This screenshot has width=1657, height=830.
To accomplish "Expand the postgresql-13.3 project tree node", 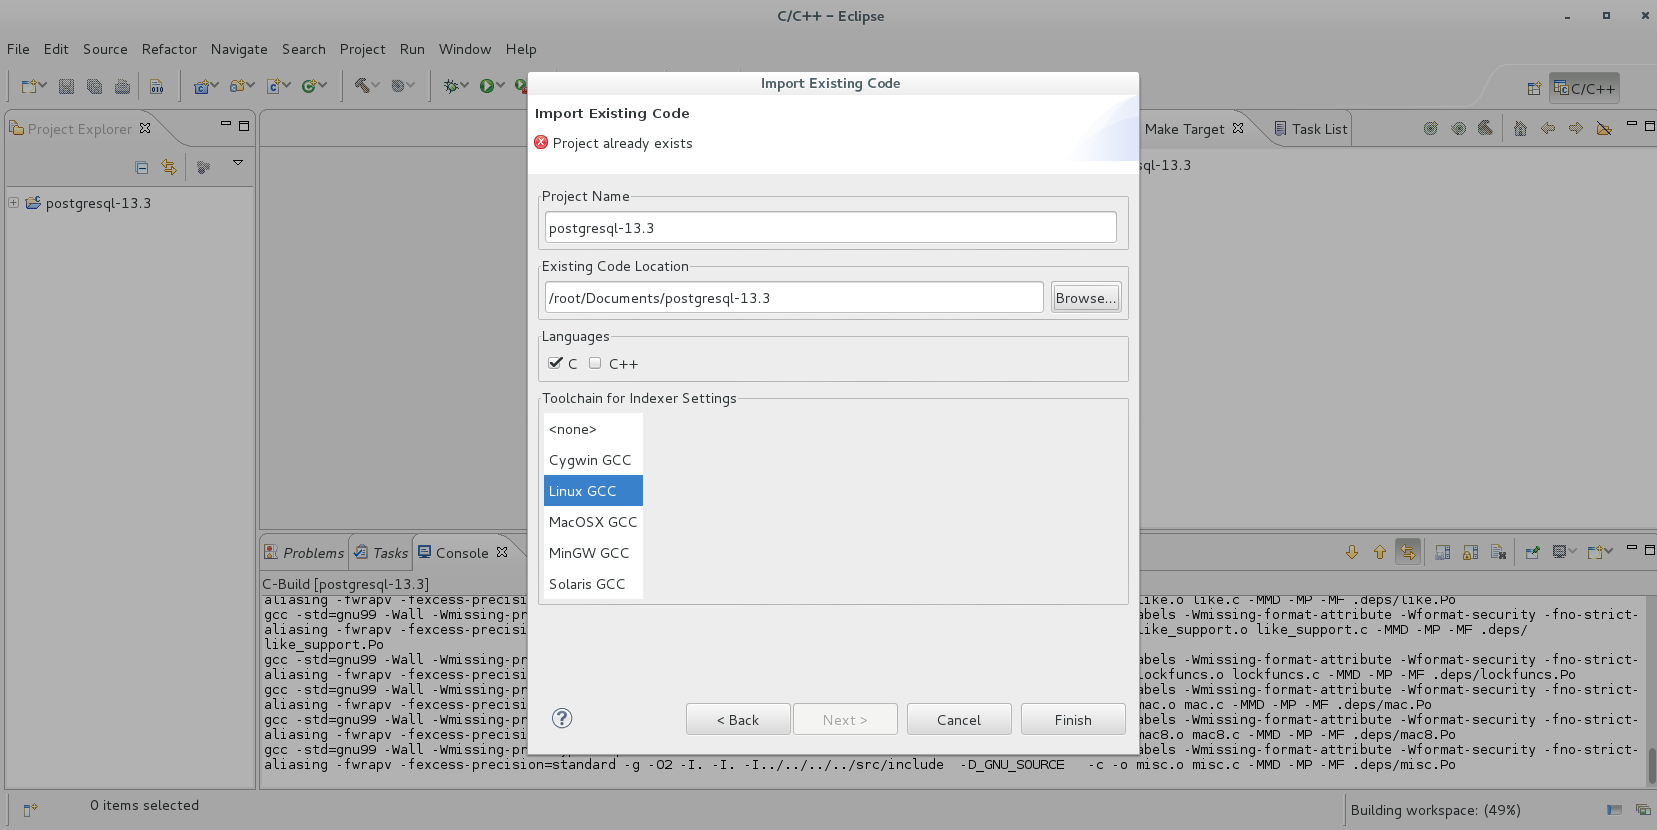I will (x=14, y=203).
